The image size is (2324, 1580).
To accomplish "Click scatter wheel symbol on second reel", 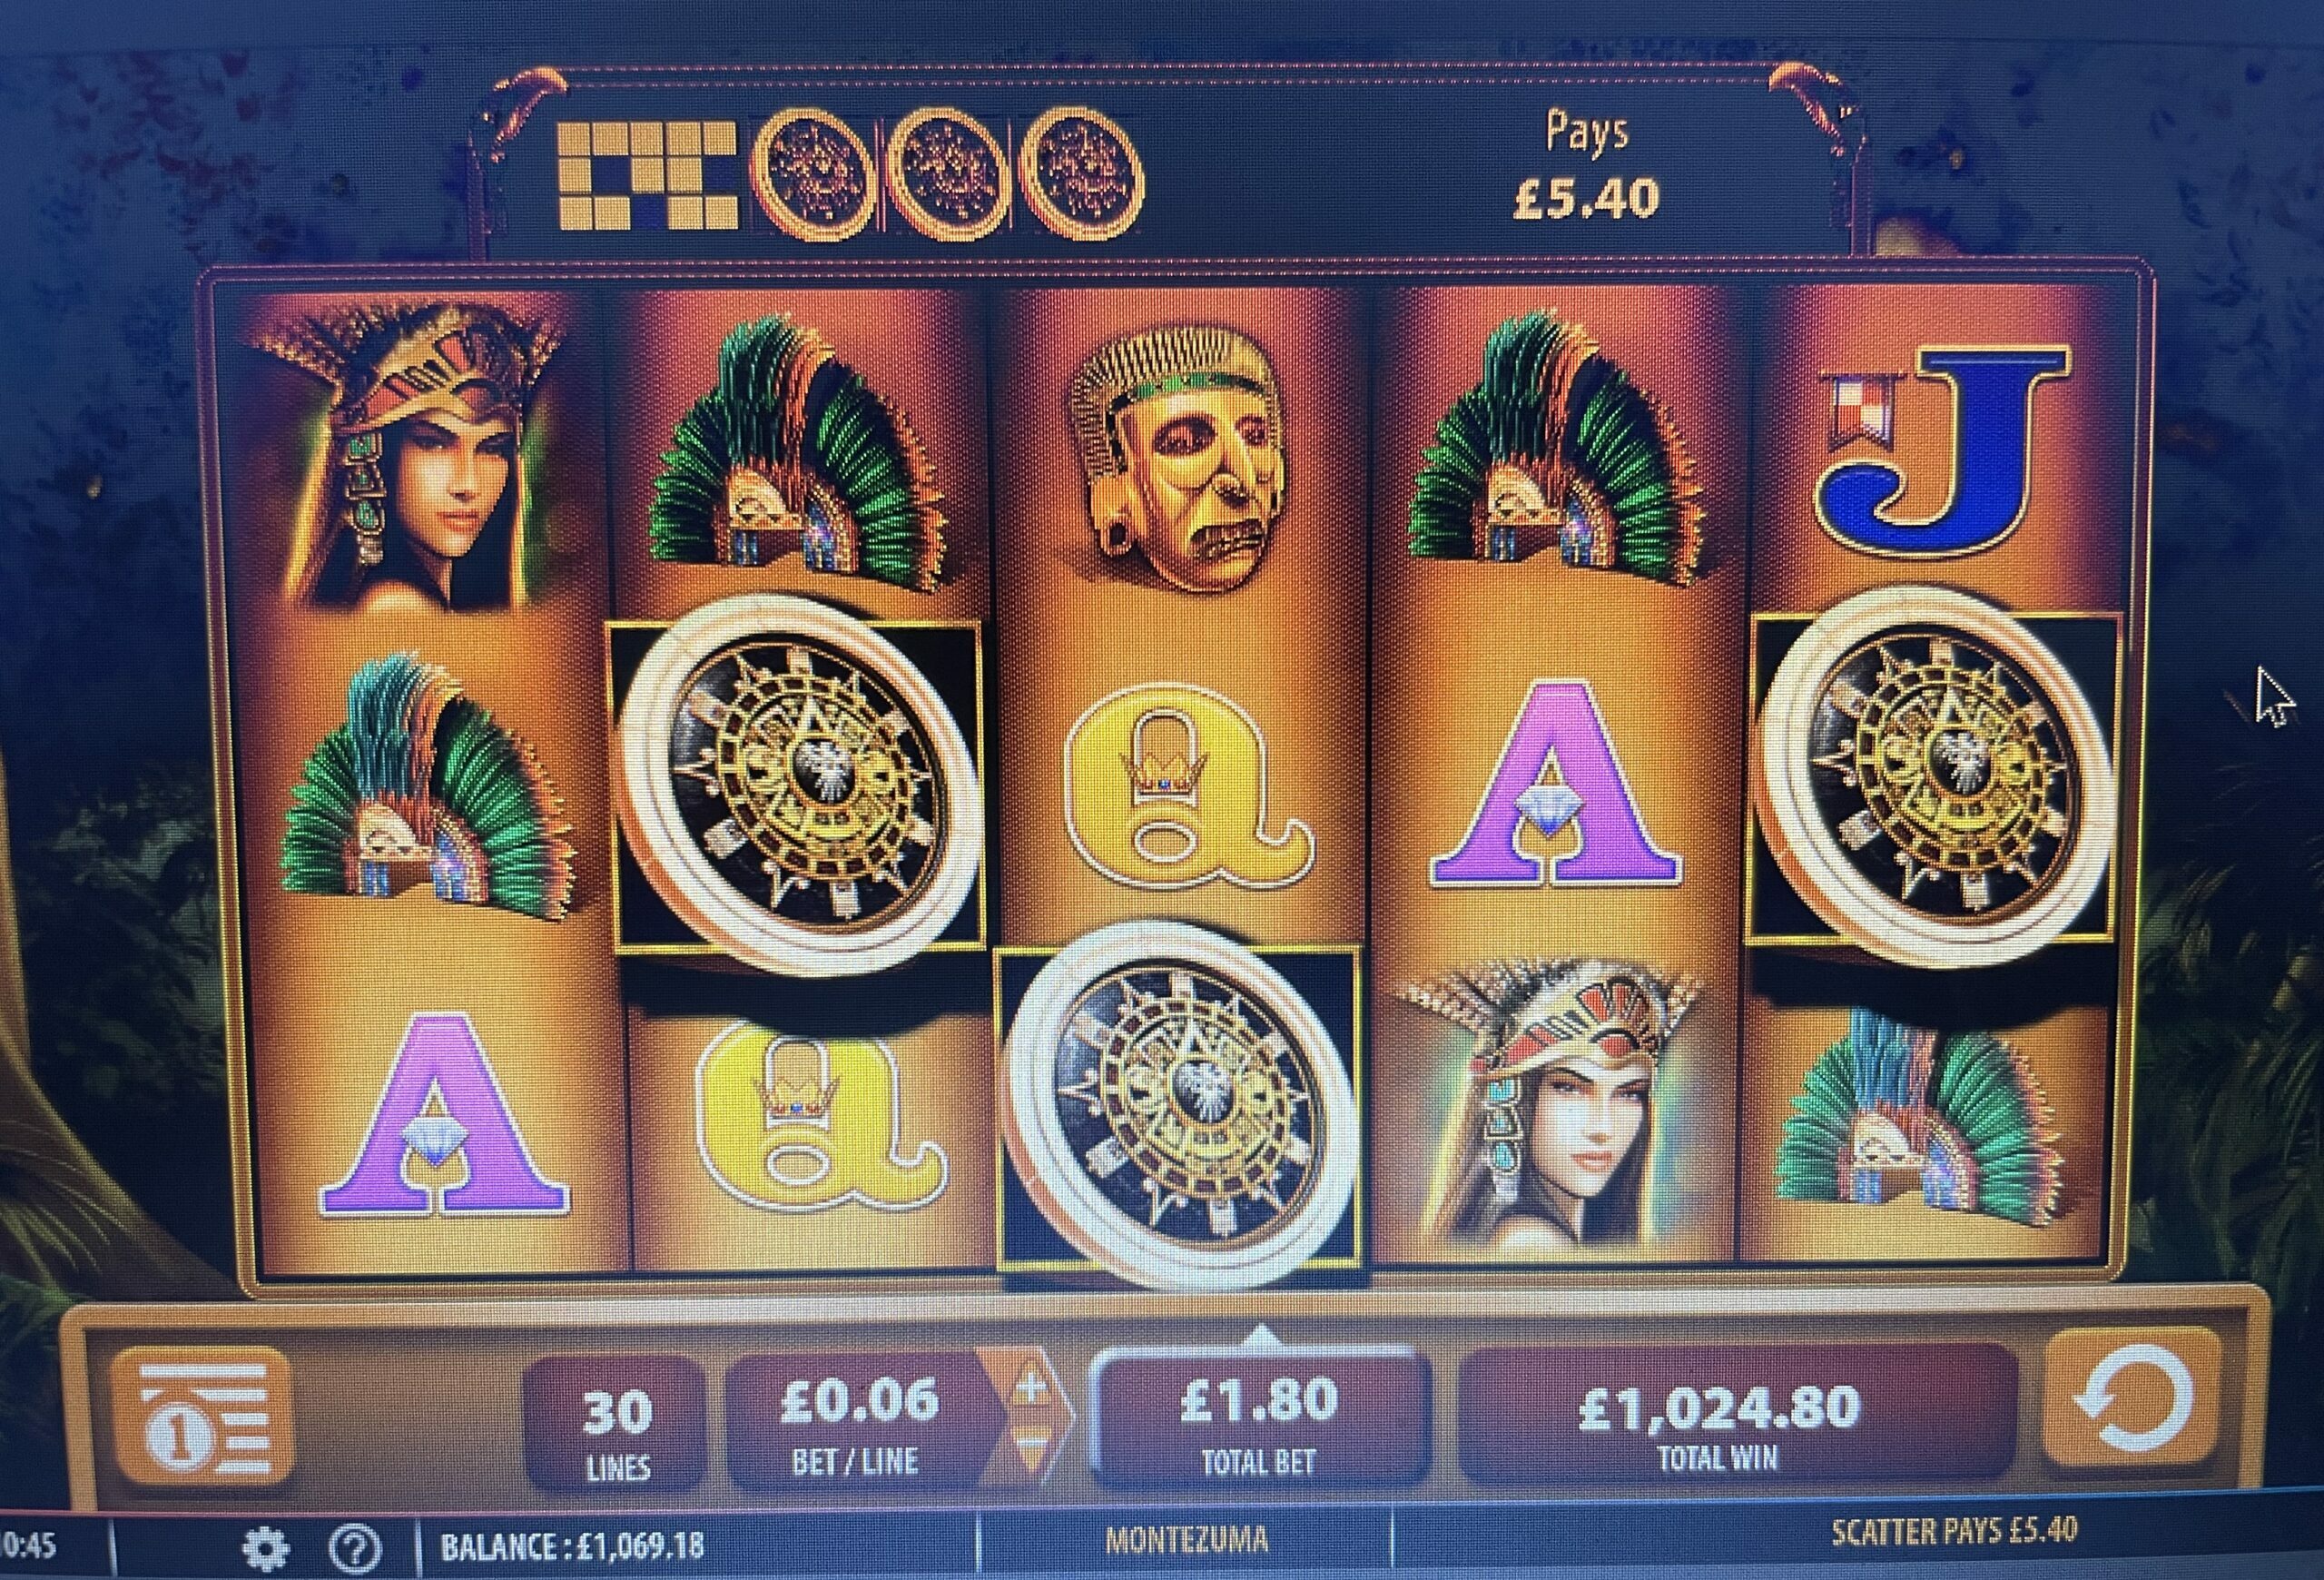I will coord(798,784).
